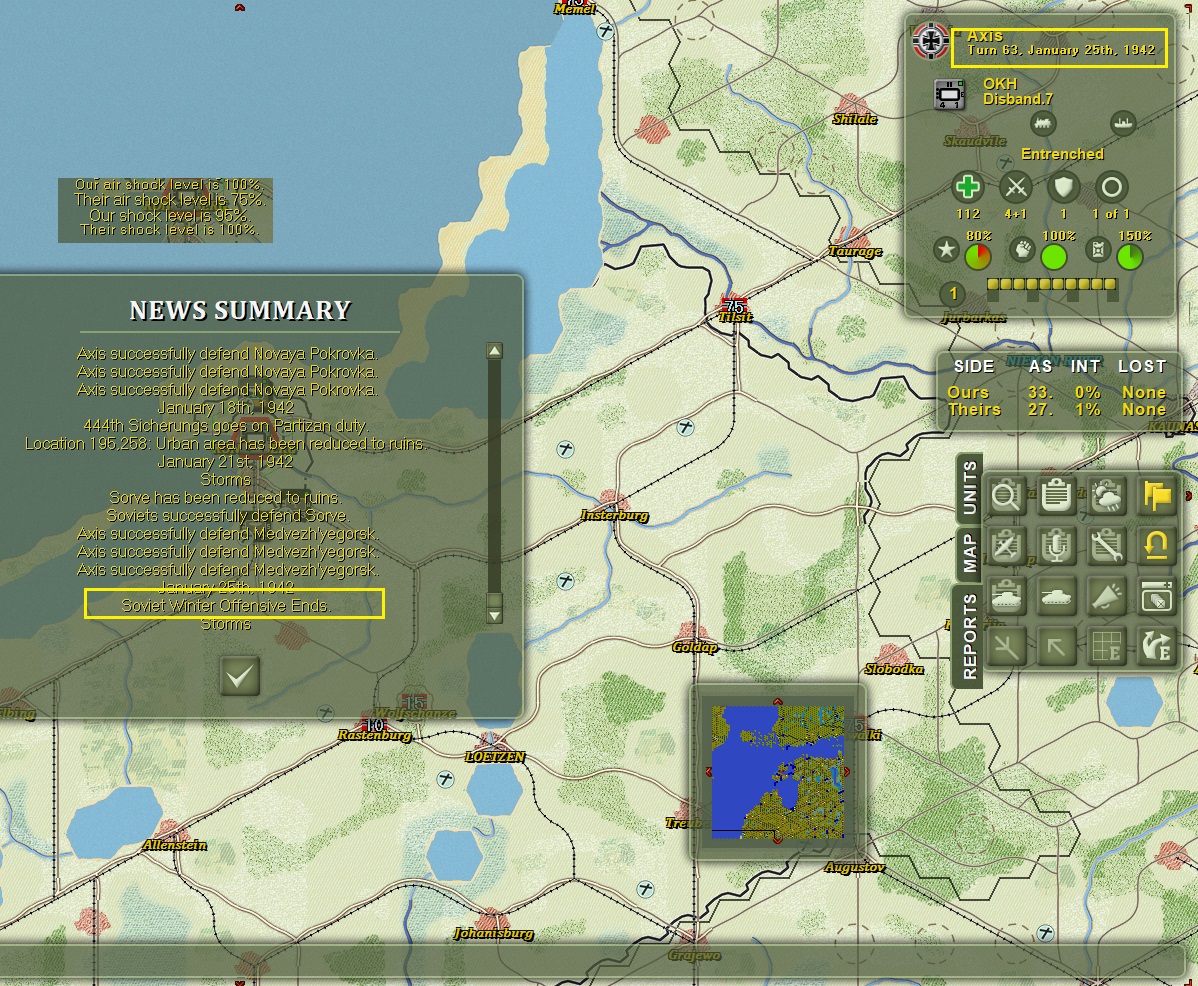The width and height of the screenshot is (1198, 986).
Task: Click the megaphone announcements icon
Action: (x=1106, y=596)
